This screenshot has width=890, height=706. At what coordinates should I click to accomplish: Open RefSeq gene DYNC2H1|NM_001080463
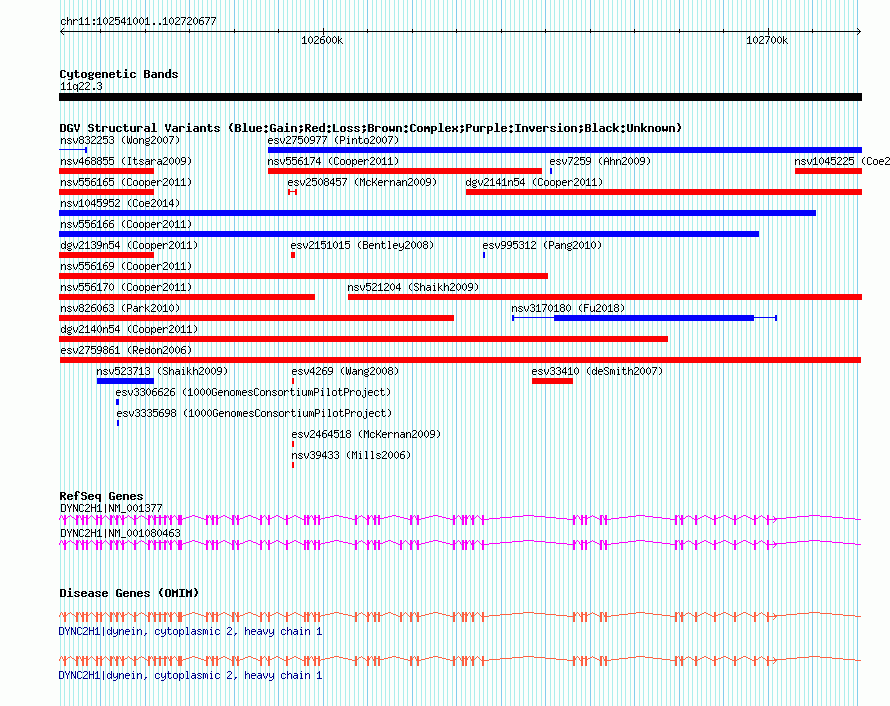tap(120, 533)
